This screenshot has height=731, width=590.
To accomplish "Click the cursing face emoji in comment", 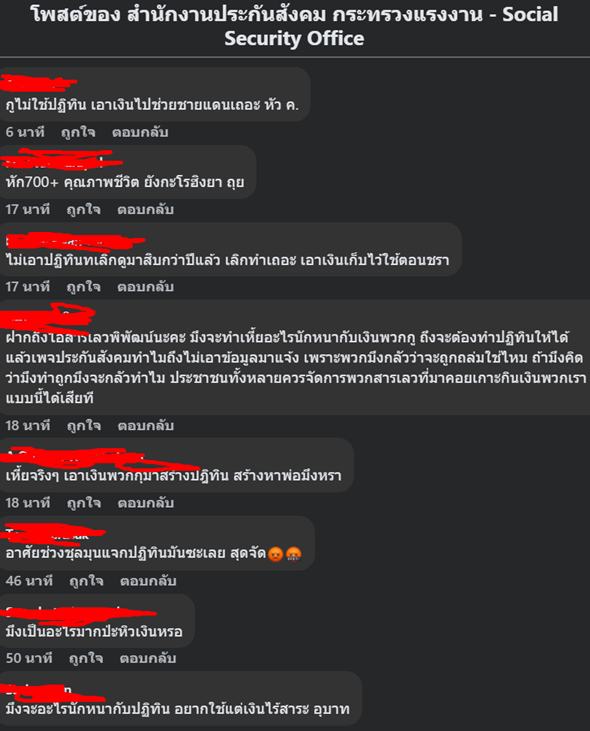I will [x=294, y=554].
